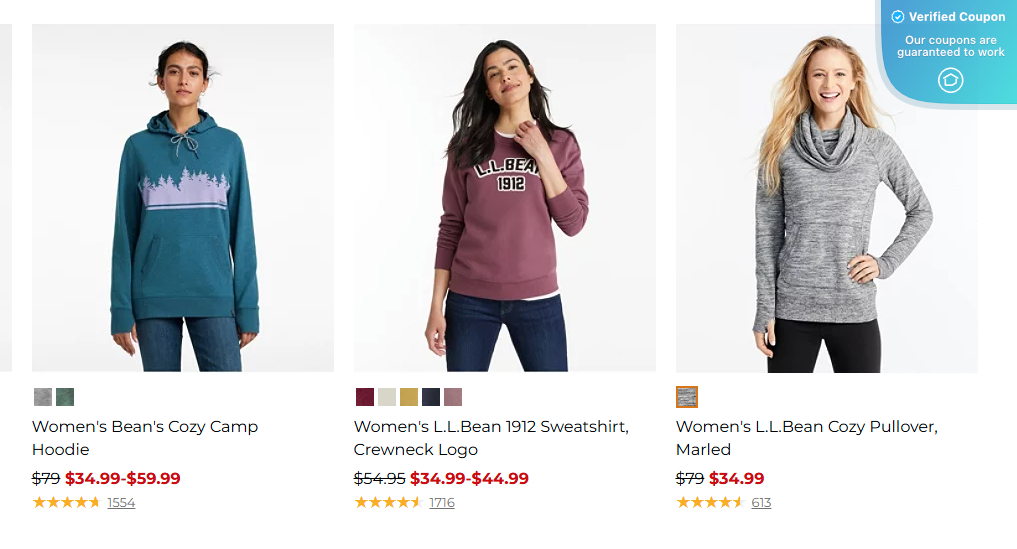The height and width of the screenshot is (549, 1017).
Task: View the 613 reviews for Cozy Pullover
Action: (x=761, y=503)
